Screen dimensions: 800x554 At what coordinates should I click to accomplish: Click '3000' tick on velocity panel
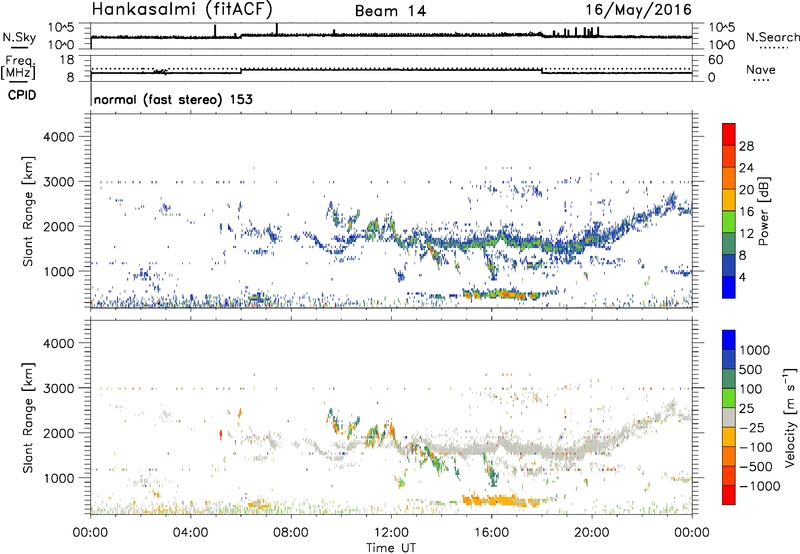58,388
